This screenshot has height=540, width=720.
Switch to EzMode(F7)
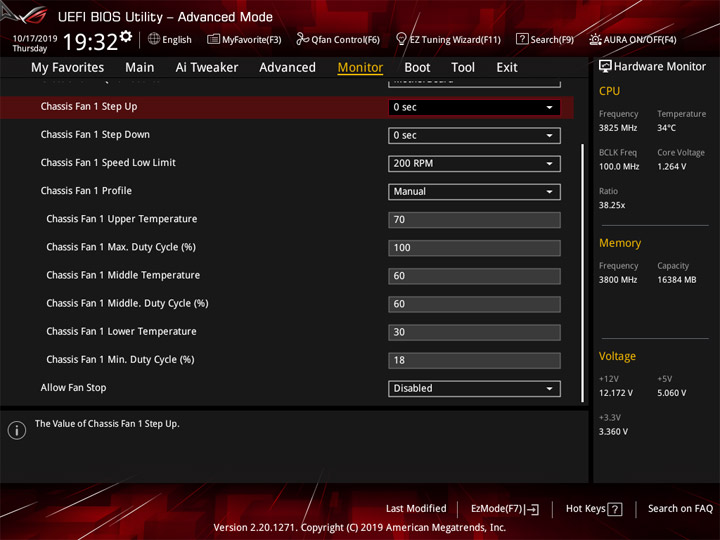(x=505, y=509)
